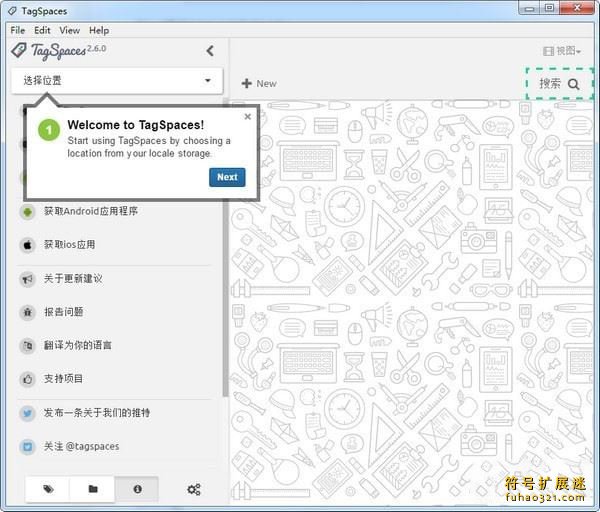Close the Welcome to TagSpaces popup
Image resolution: width=600 pixels, height=512 pixels.
point(248,117)
